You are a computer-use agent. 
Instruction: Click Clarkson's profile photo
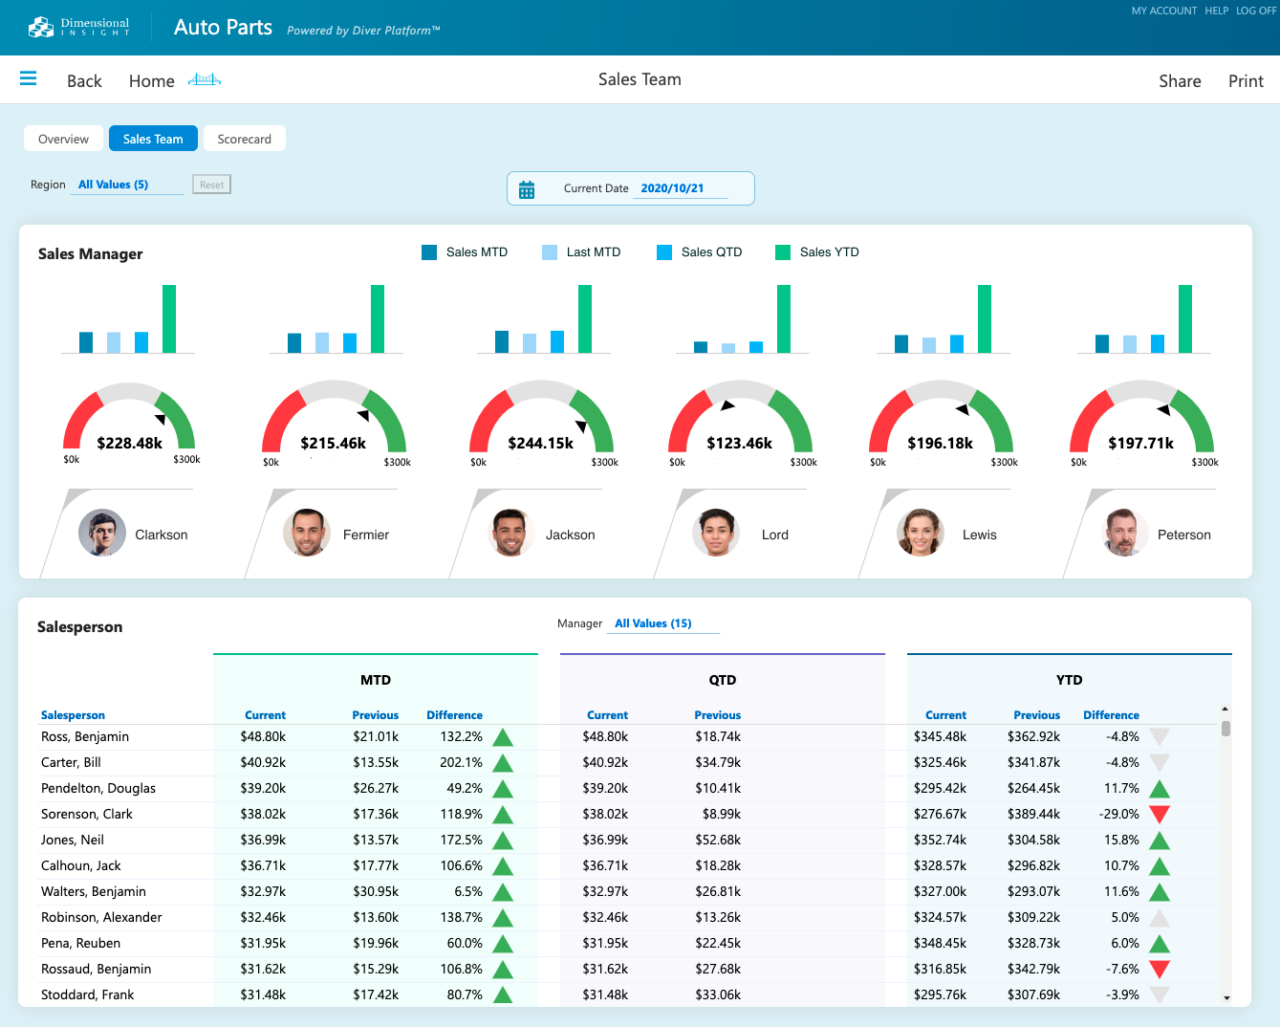(101, 533)
